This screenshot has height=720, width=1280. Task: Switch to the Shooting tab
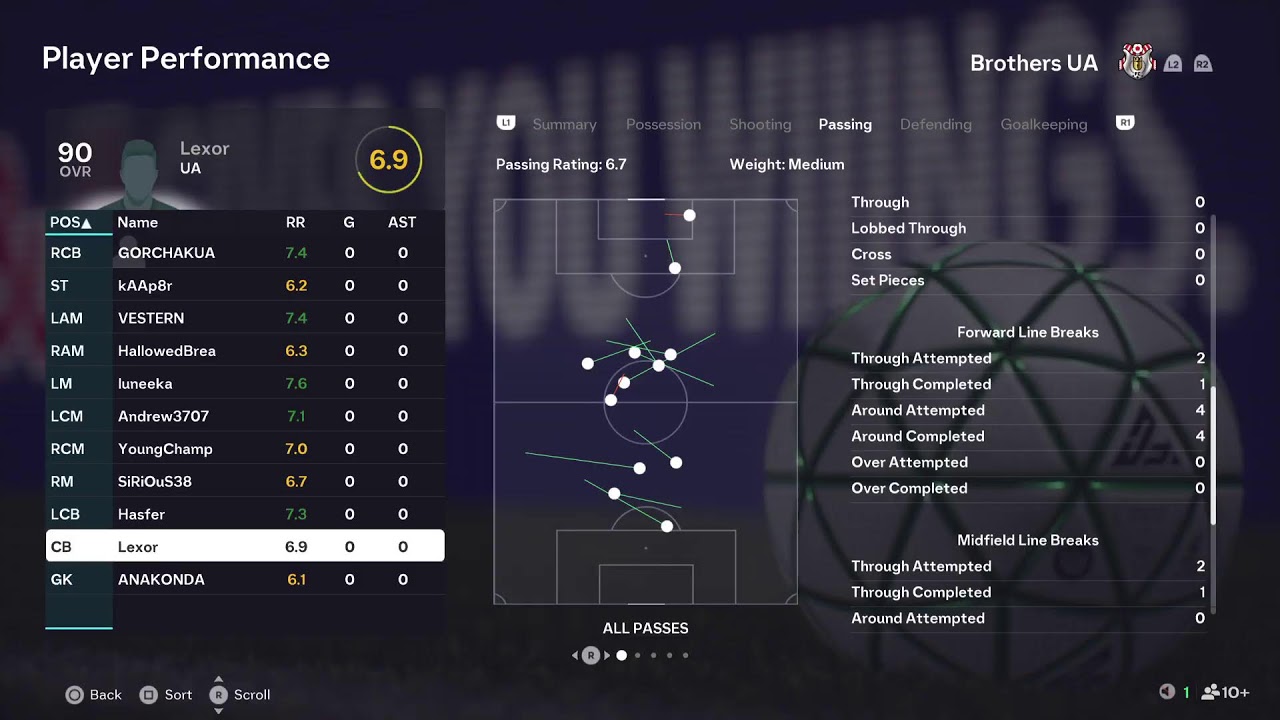click(760, 124)
